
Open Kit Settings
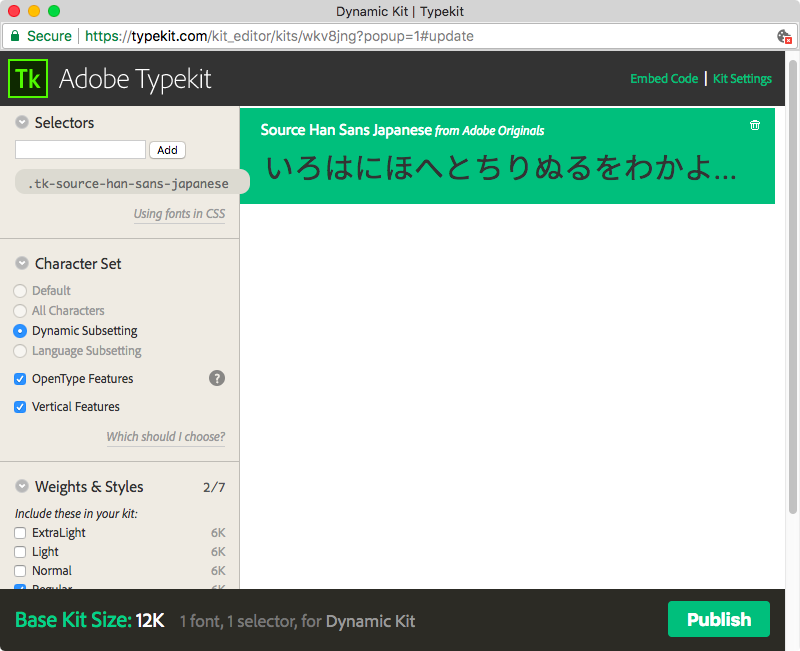(x=742, y=79)
